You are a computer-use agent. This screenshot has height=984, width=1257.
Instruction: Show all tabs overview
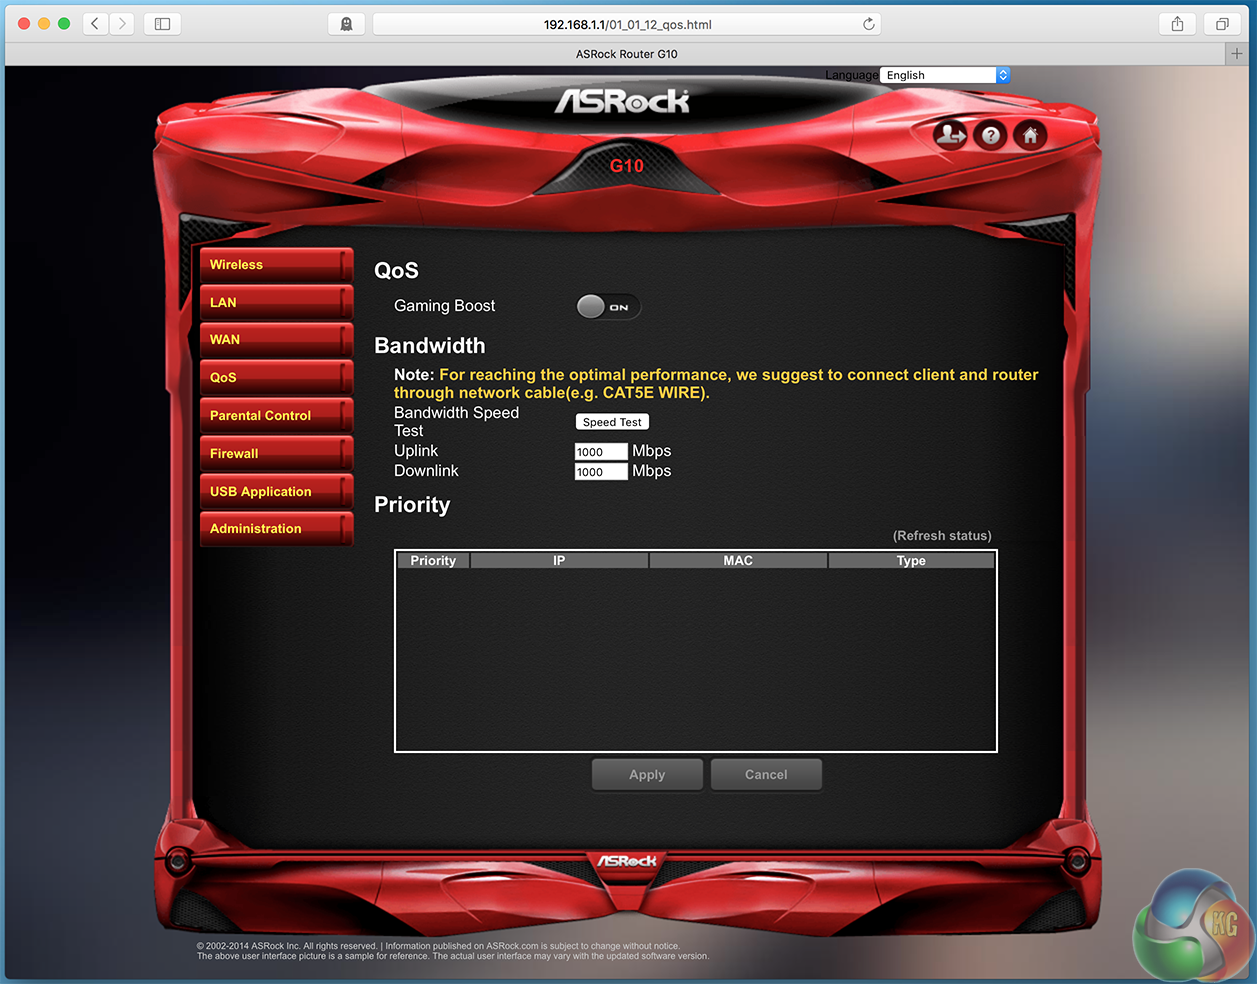click(1222, 24)
